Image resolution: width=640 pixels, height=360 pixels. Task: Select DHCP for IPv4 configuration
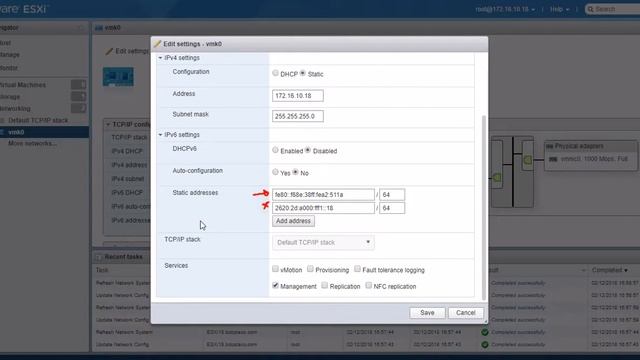tap(276, 73)
